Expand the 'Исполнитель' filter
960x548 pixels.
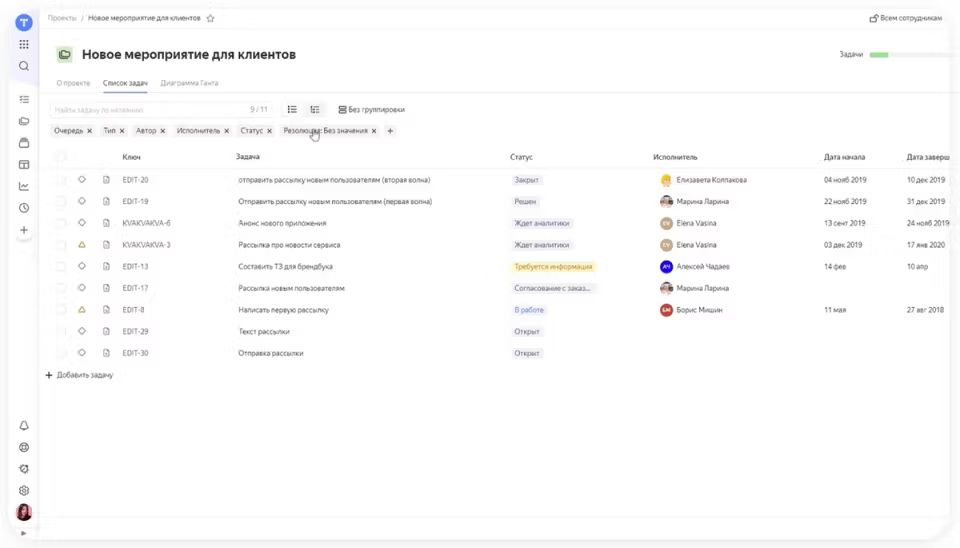tap(198, 131)
